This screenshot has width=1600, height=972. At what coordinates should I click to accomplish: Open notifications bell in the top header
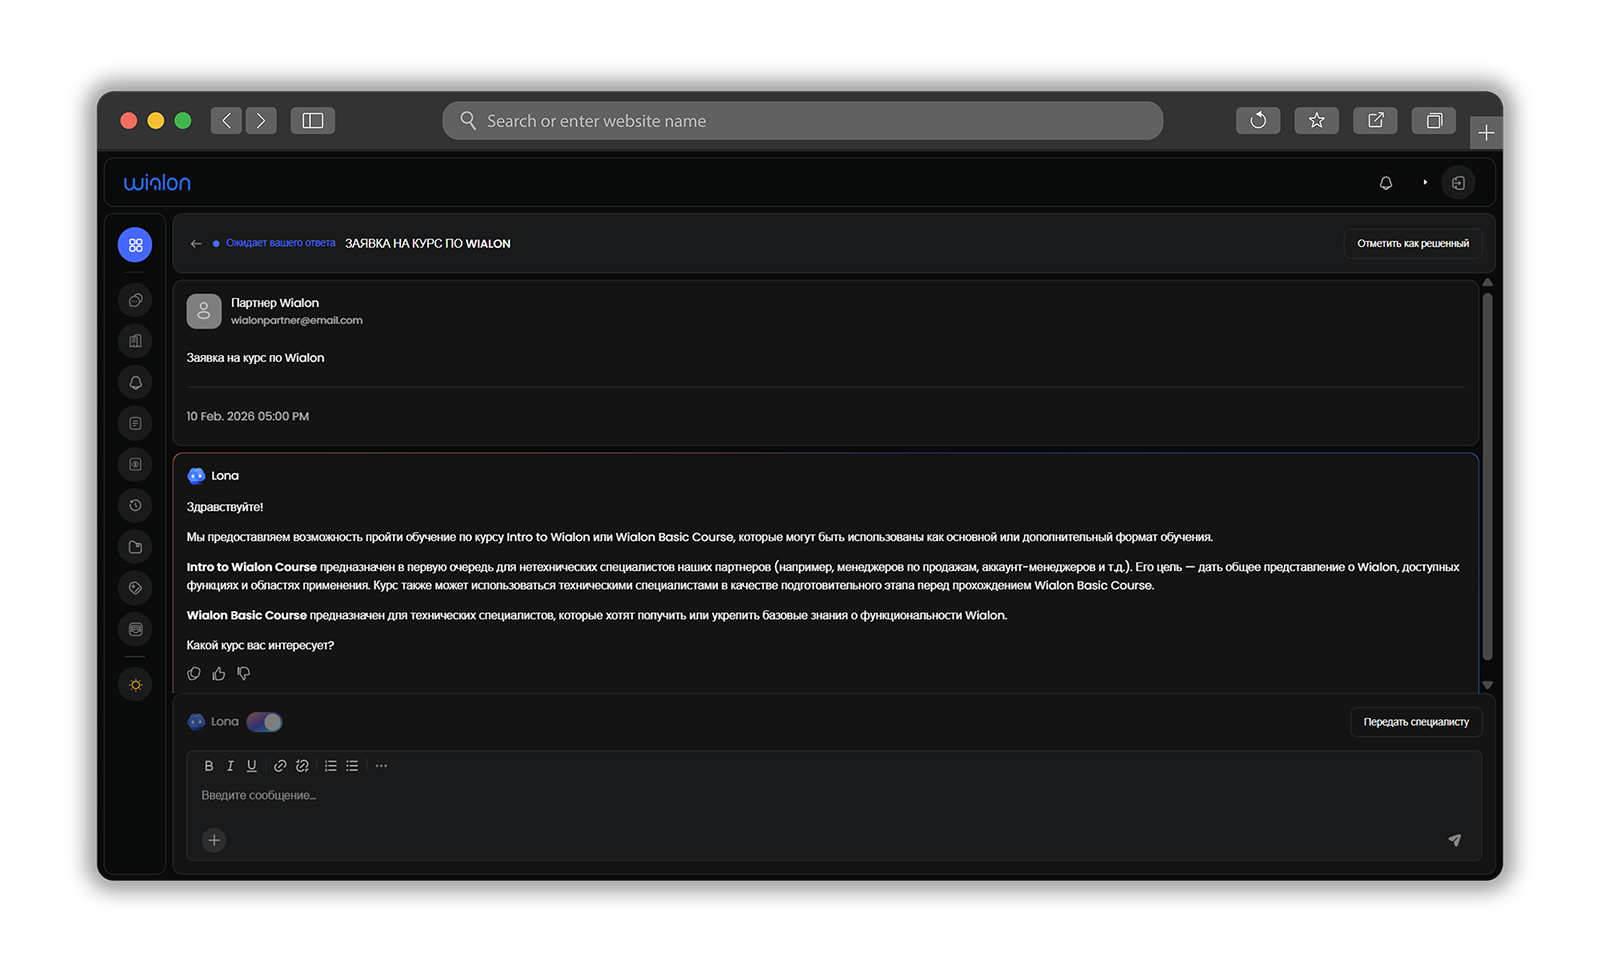click(1385, 183)
